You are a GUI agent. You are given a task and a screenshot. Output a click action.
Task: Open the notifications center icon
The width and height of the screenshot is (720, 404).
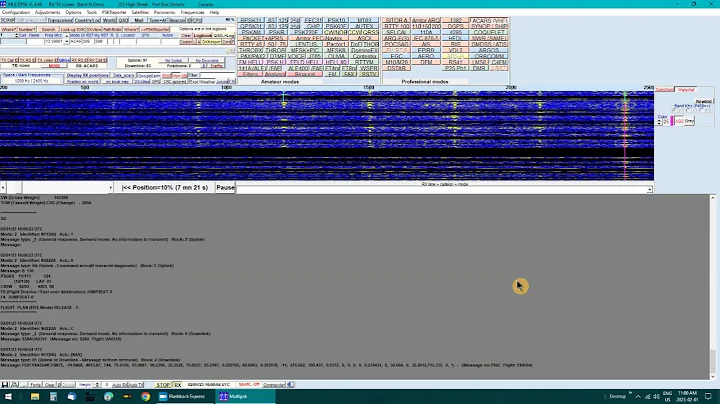(x=708, y=396)
